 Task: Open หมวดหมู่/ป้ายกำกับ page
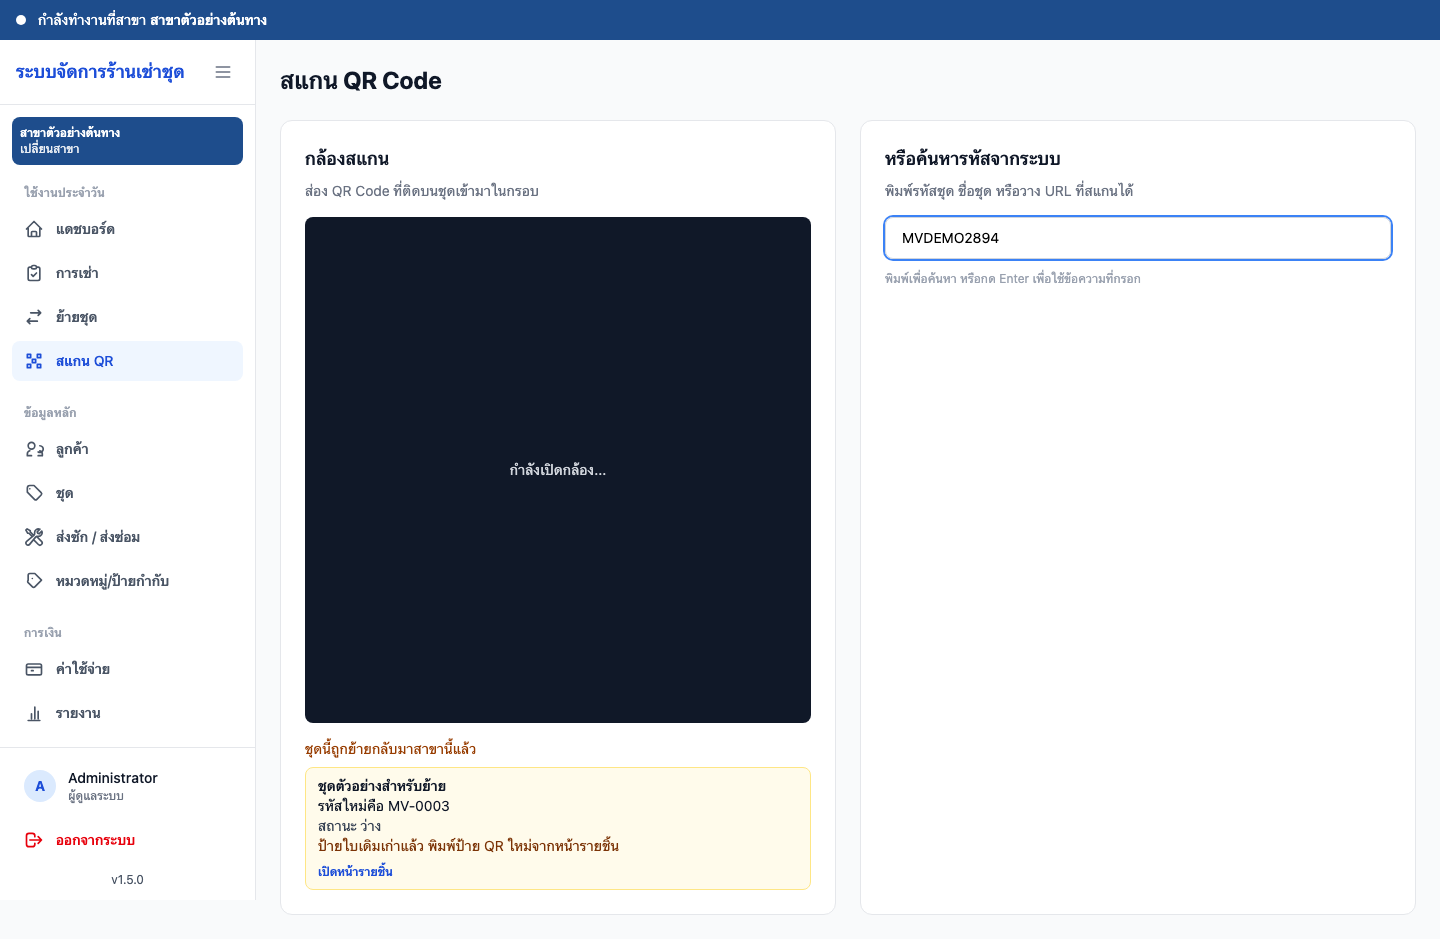(x=127, y=581)
